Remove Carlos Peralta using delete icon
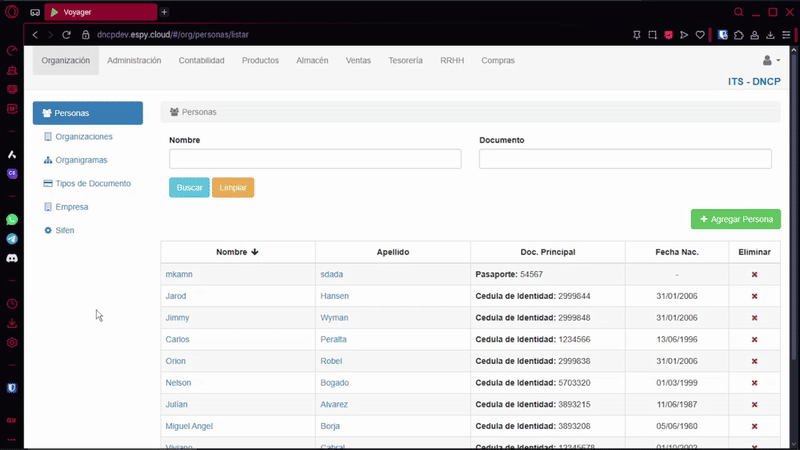The width and height of the screenshot is (800, 450). pos(754,339)
